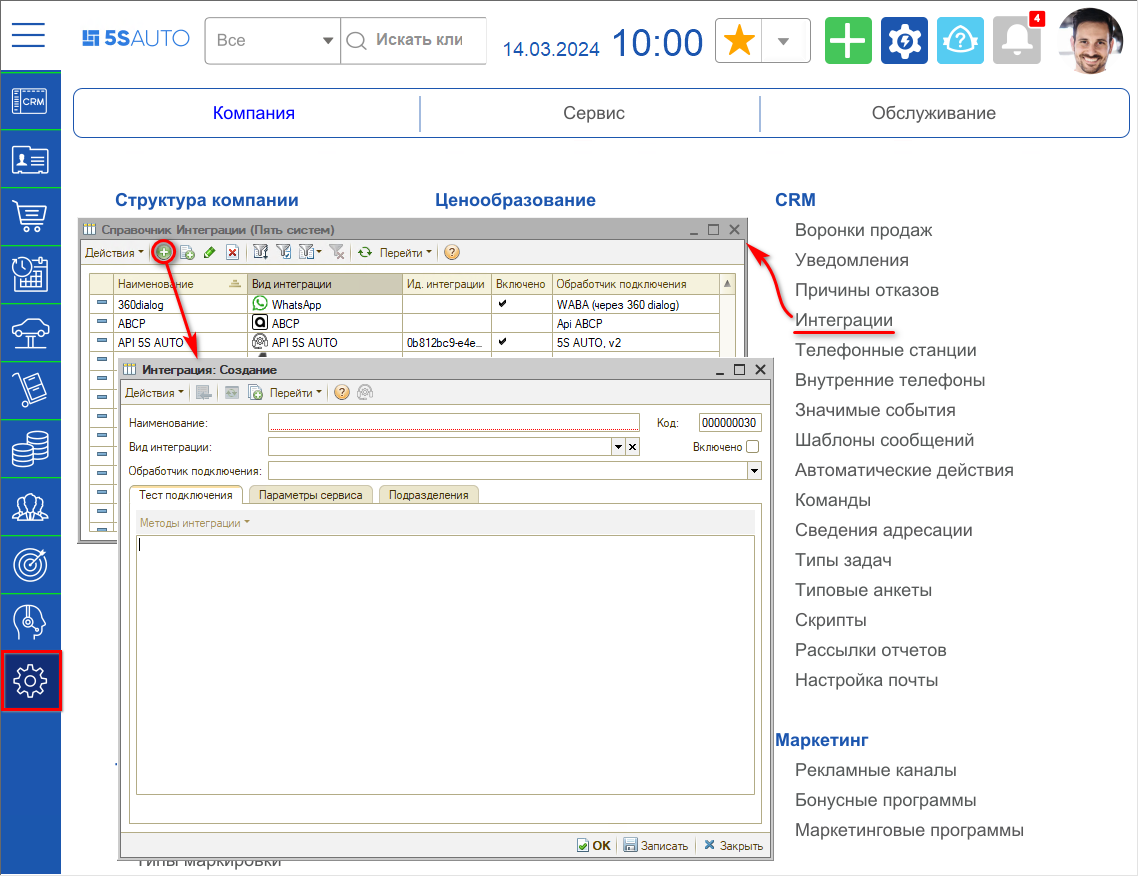Expand the Обработчик подключения dropdown arrow

[x=754, y=471]
